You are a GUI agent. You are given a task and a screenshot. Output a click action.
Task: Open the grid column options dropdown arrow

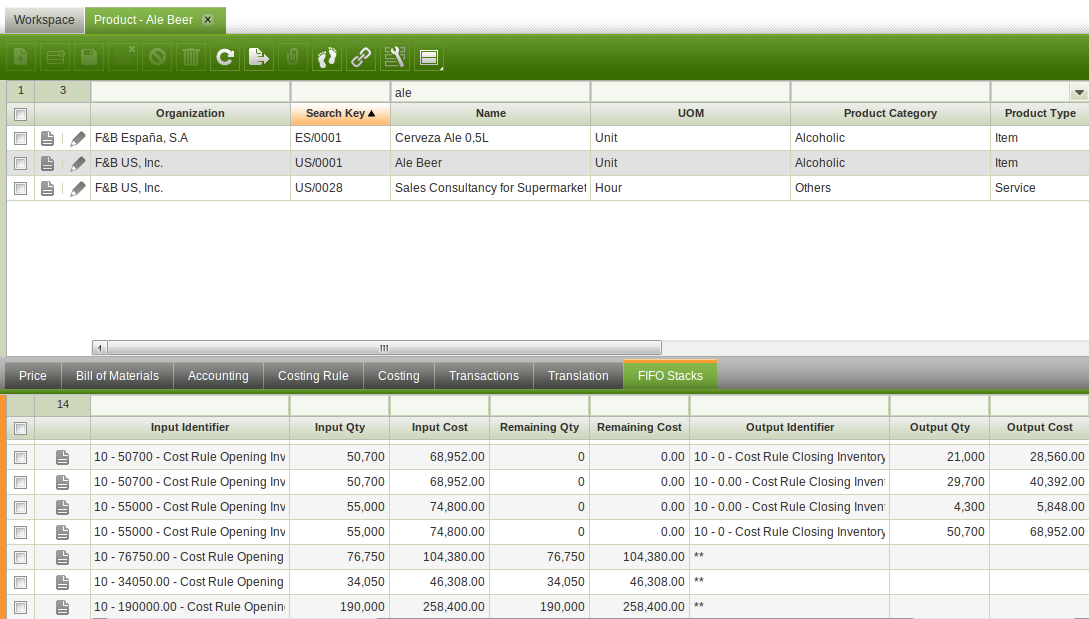[1078, 92]
